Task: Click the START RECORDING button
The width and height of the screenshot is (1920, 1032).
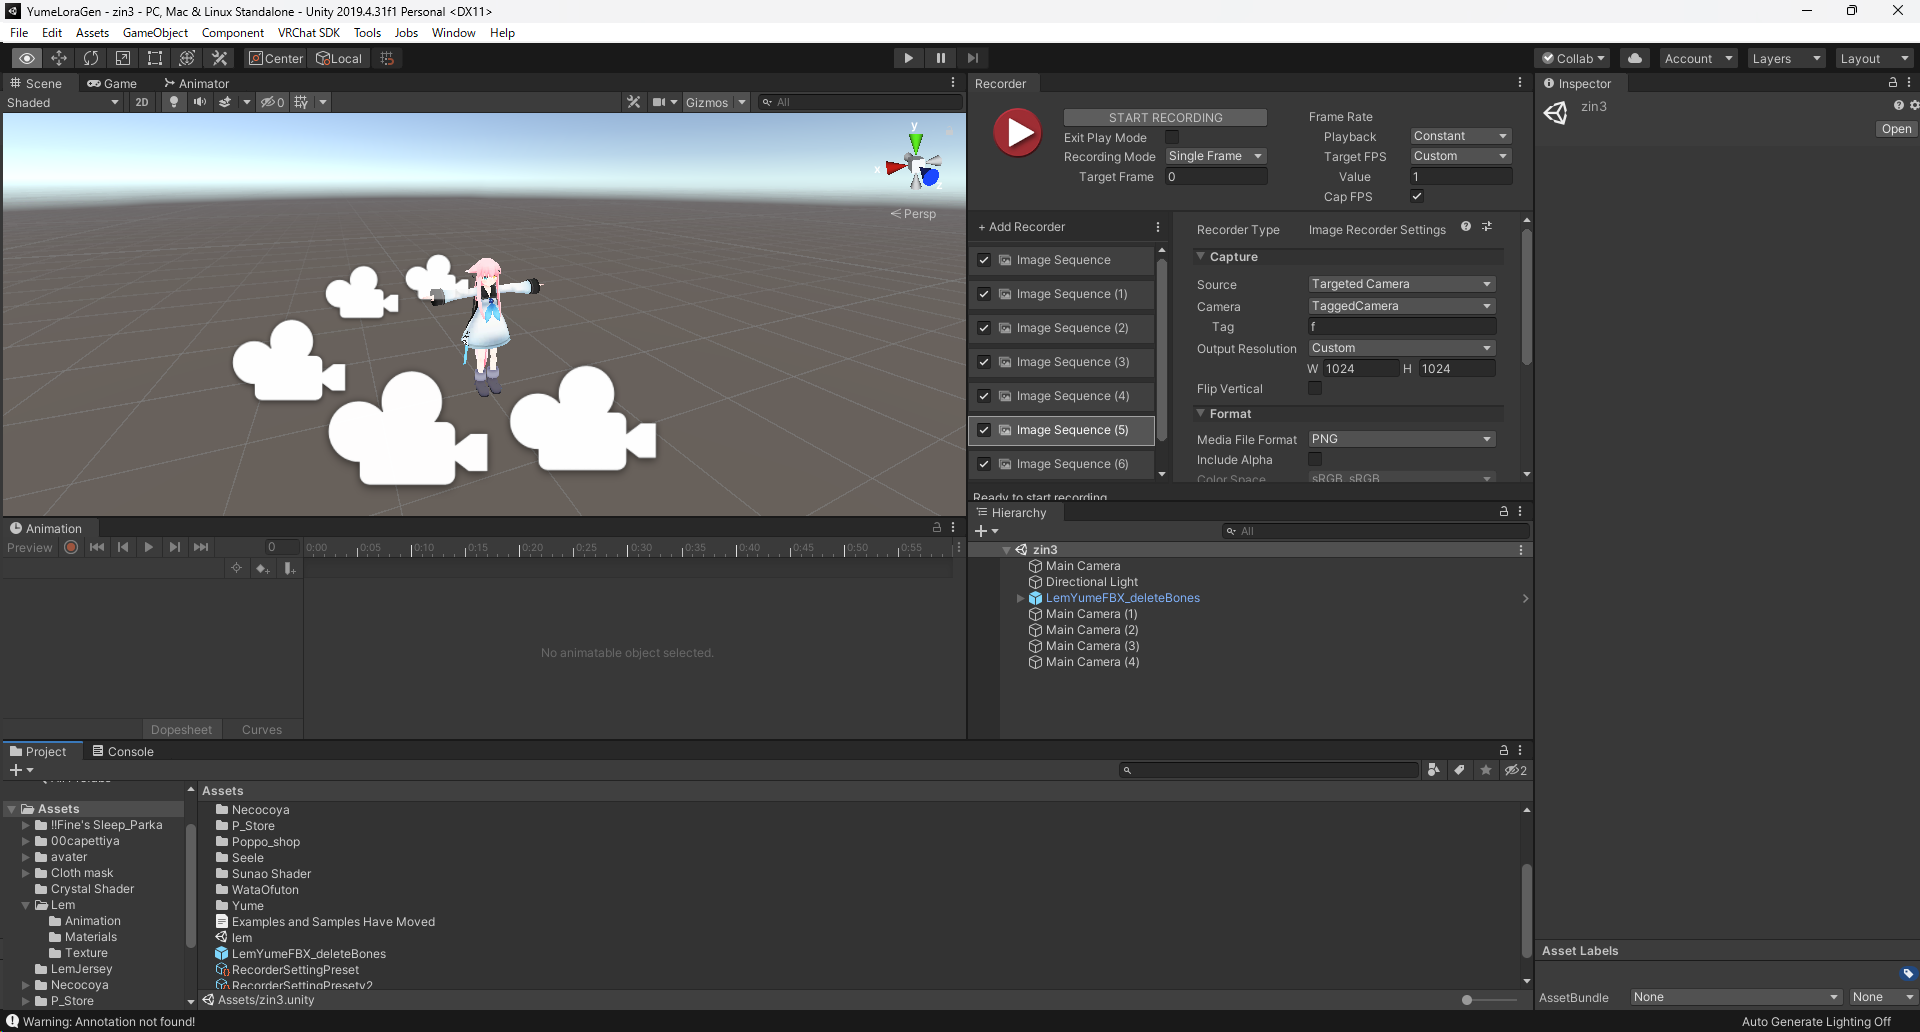Action: 1165,118
